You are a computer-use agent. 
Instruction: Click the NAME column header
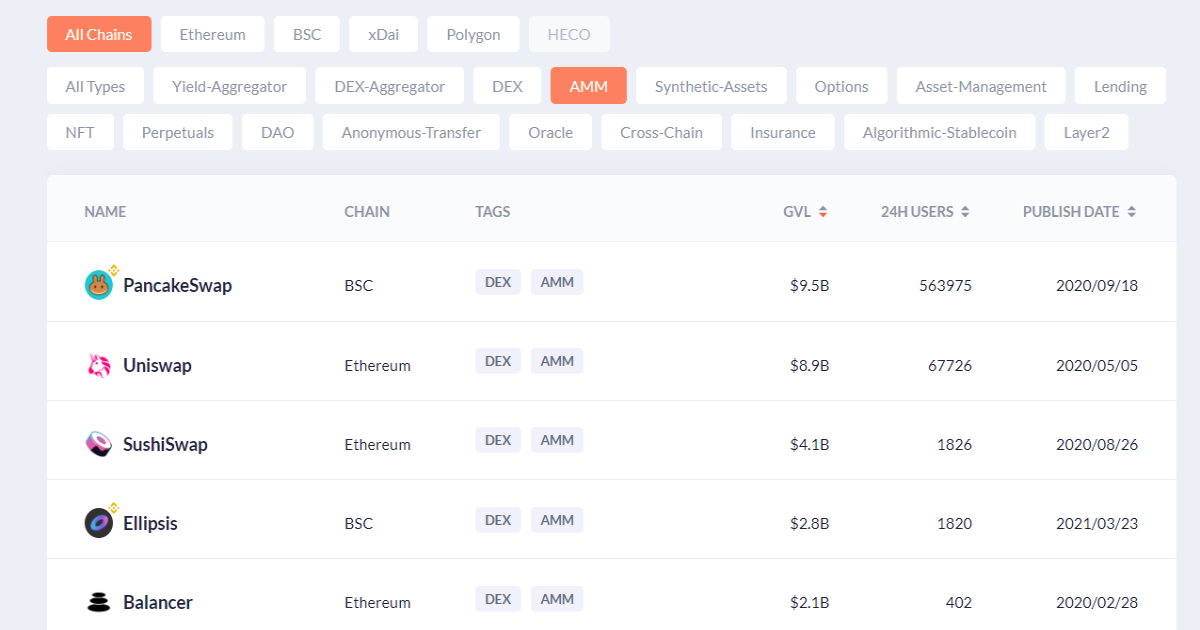click(x=105, y=212)
